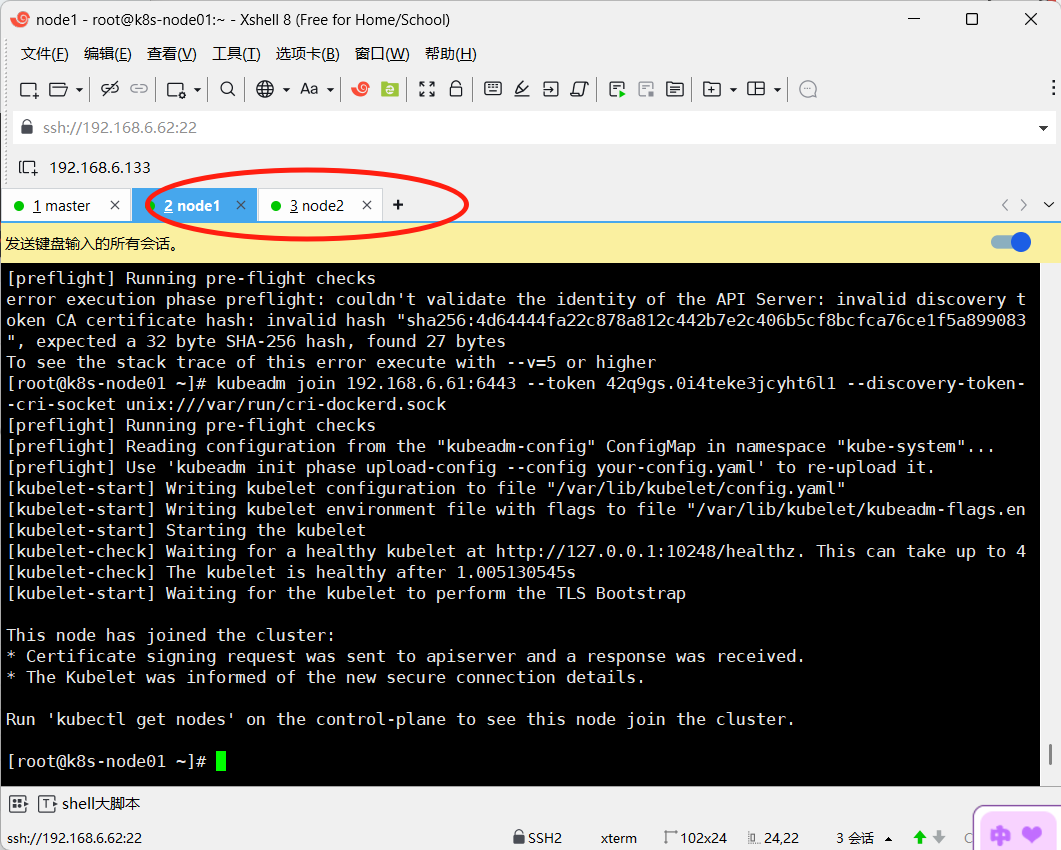Click the shell大脚本 quick command button
The image size is (1061, 850).
89,804
